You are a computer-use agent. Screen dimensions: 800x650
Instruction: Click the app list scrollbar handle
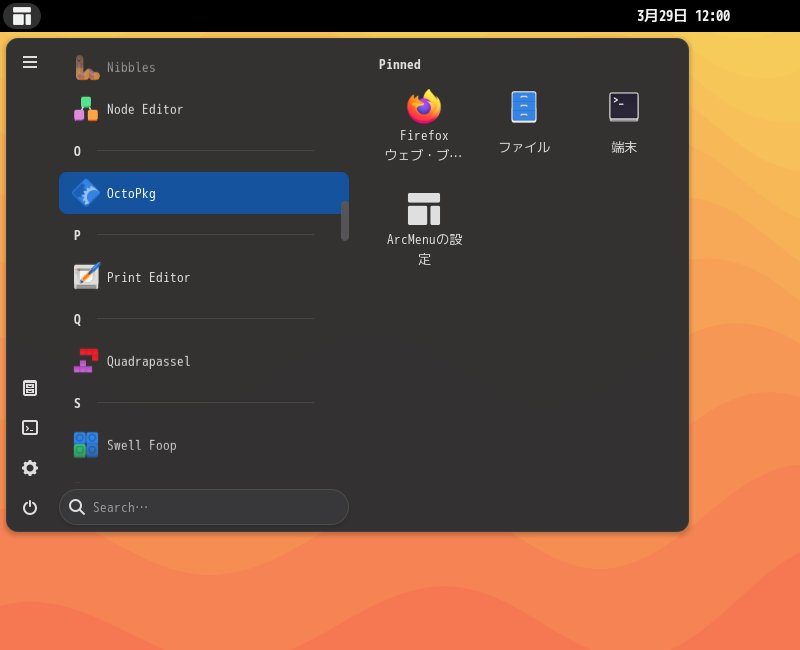345,220
